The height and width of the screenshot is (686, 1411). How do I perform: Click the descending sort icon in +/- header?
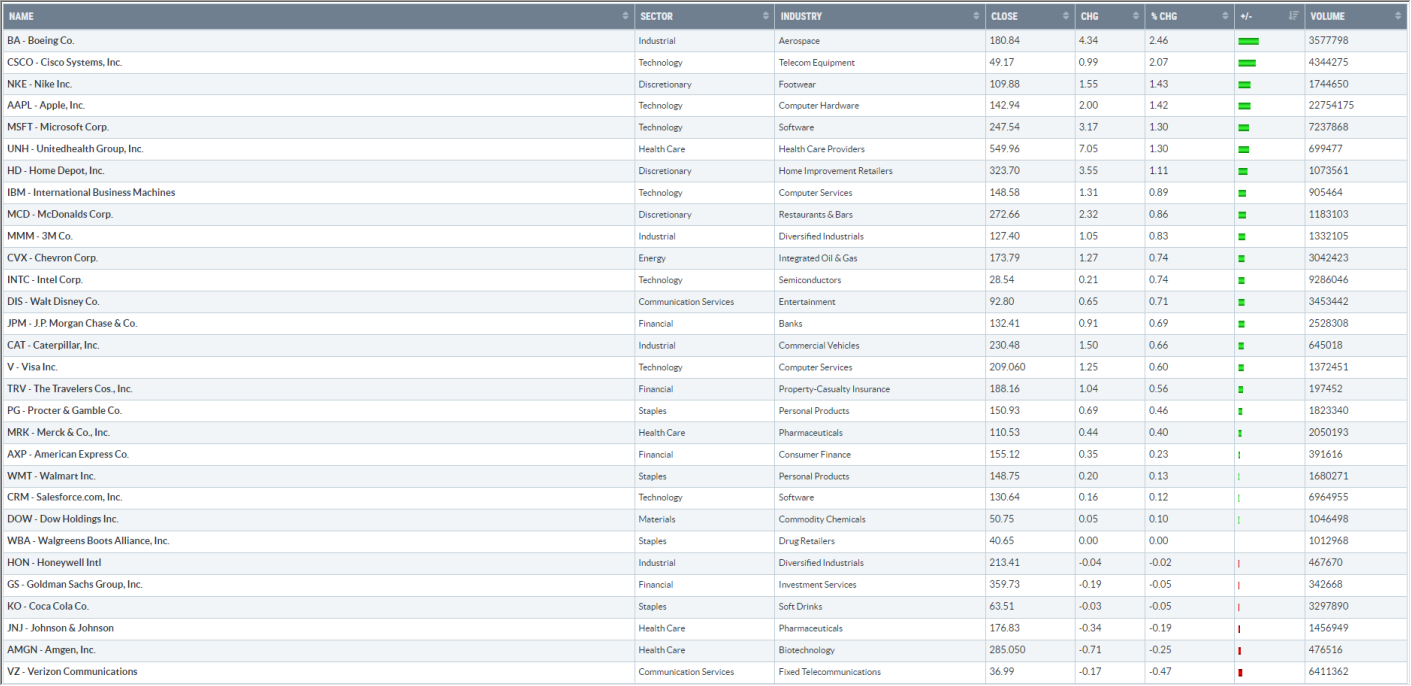point(1294,16)
